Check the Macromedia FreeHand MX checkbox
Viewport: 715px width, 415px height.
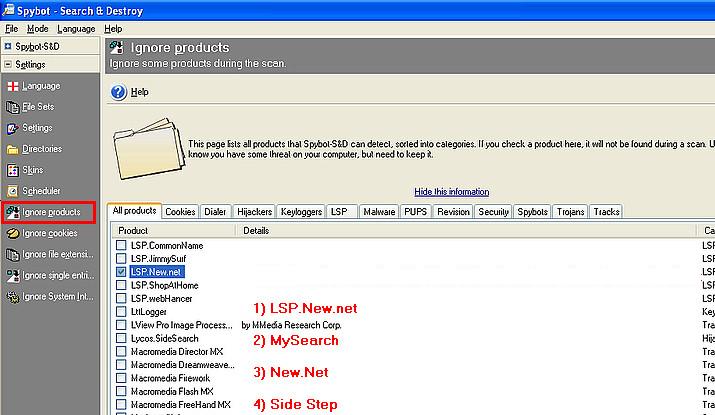click(x=121, y=405)
